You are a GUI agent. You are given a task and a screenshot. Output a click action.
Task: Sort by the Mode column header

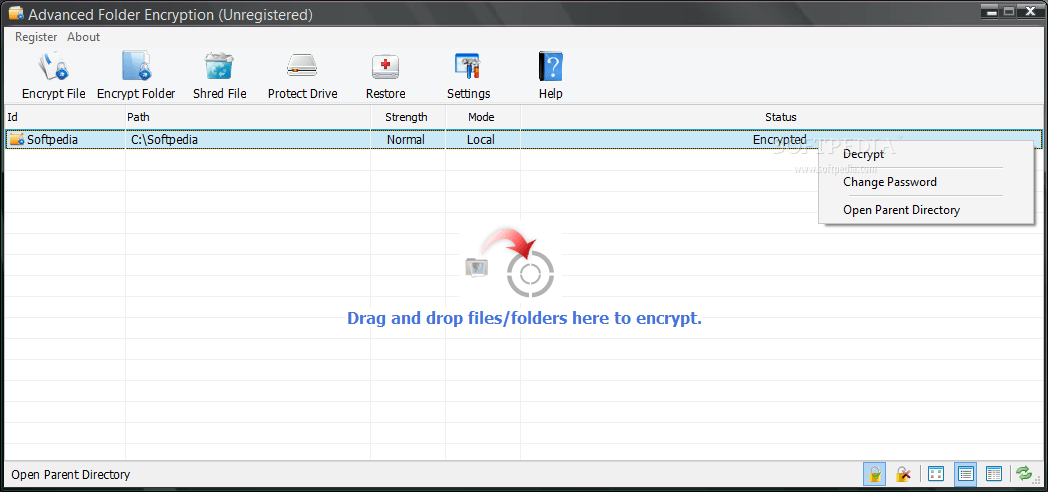click(483, 117)
